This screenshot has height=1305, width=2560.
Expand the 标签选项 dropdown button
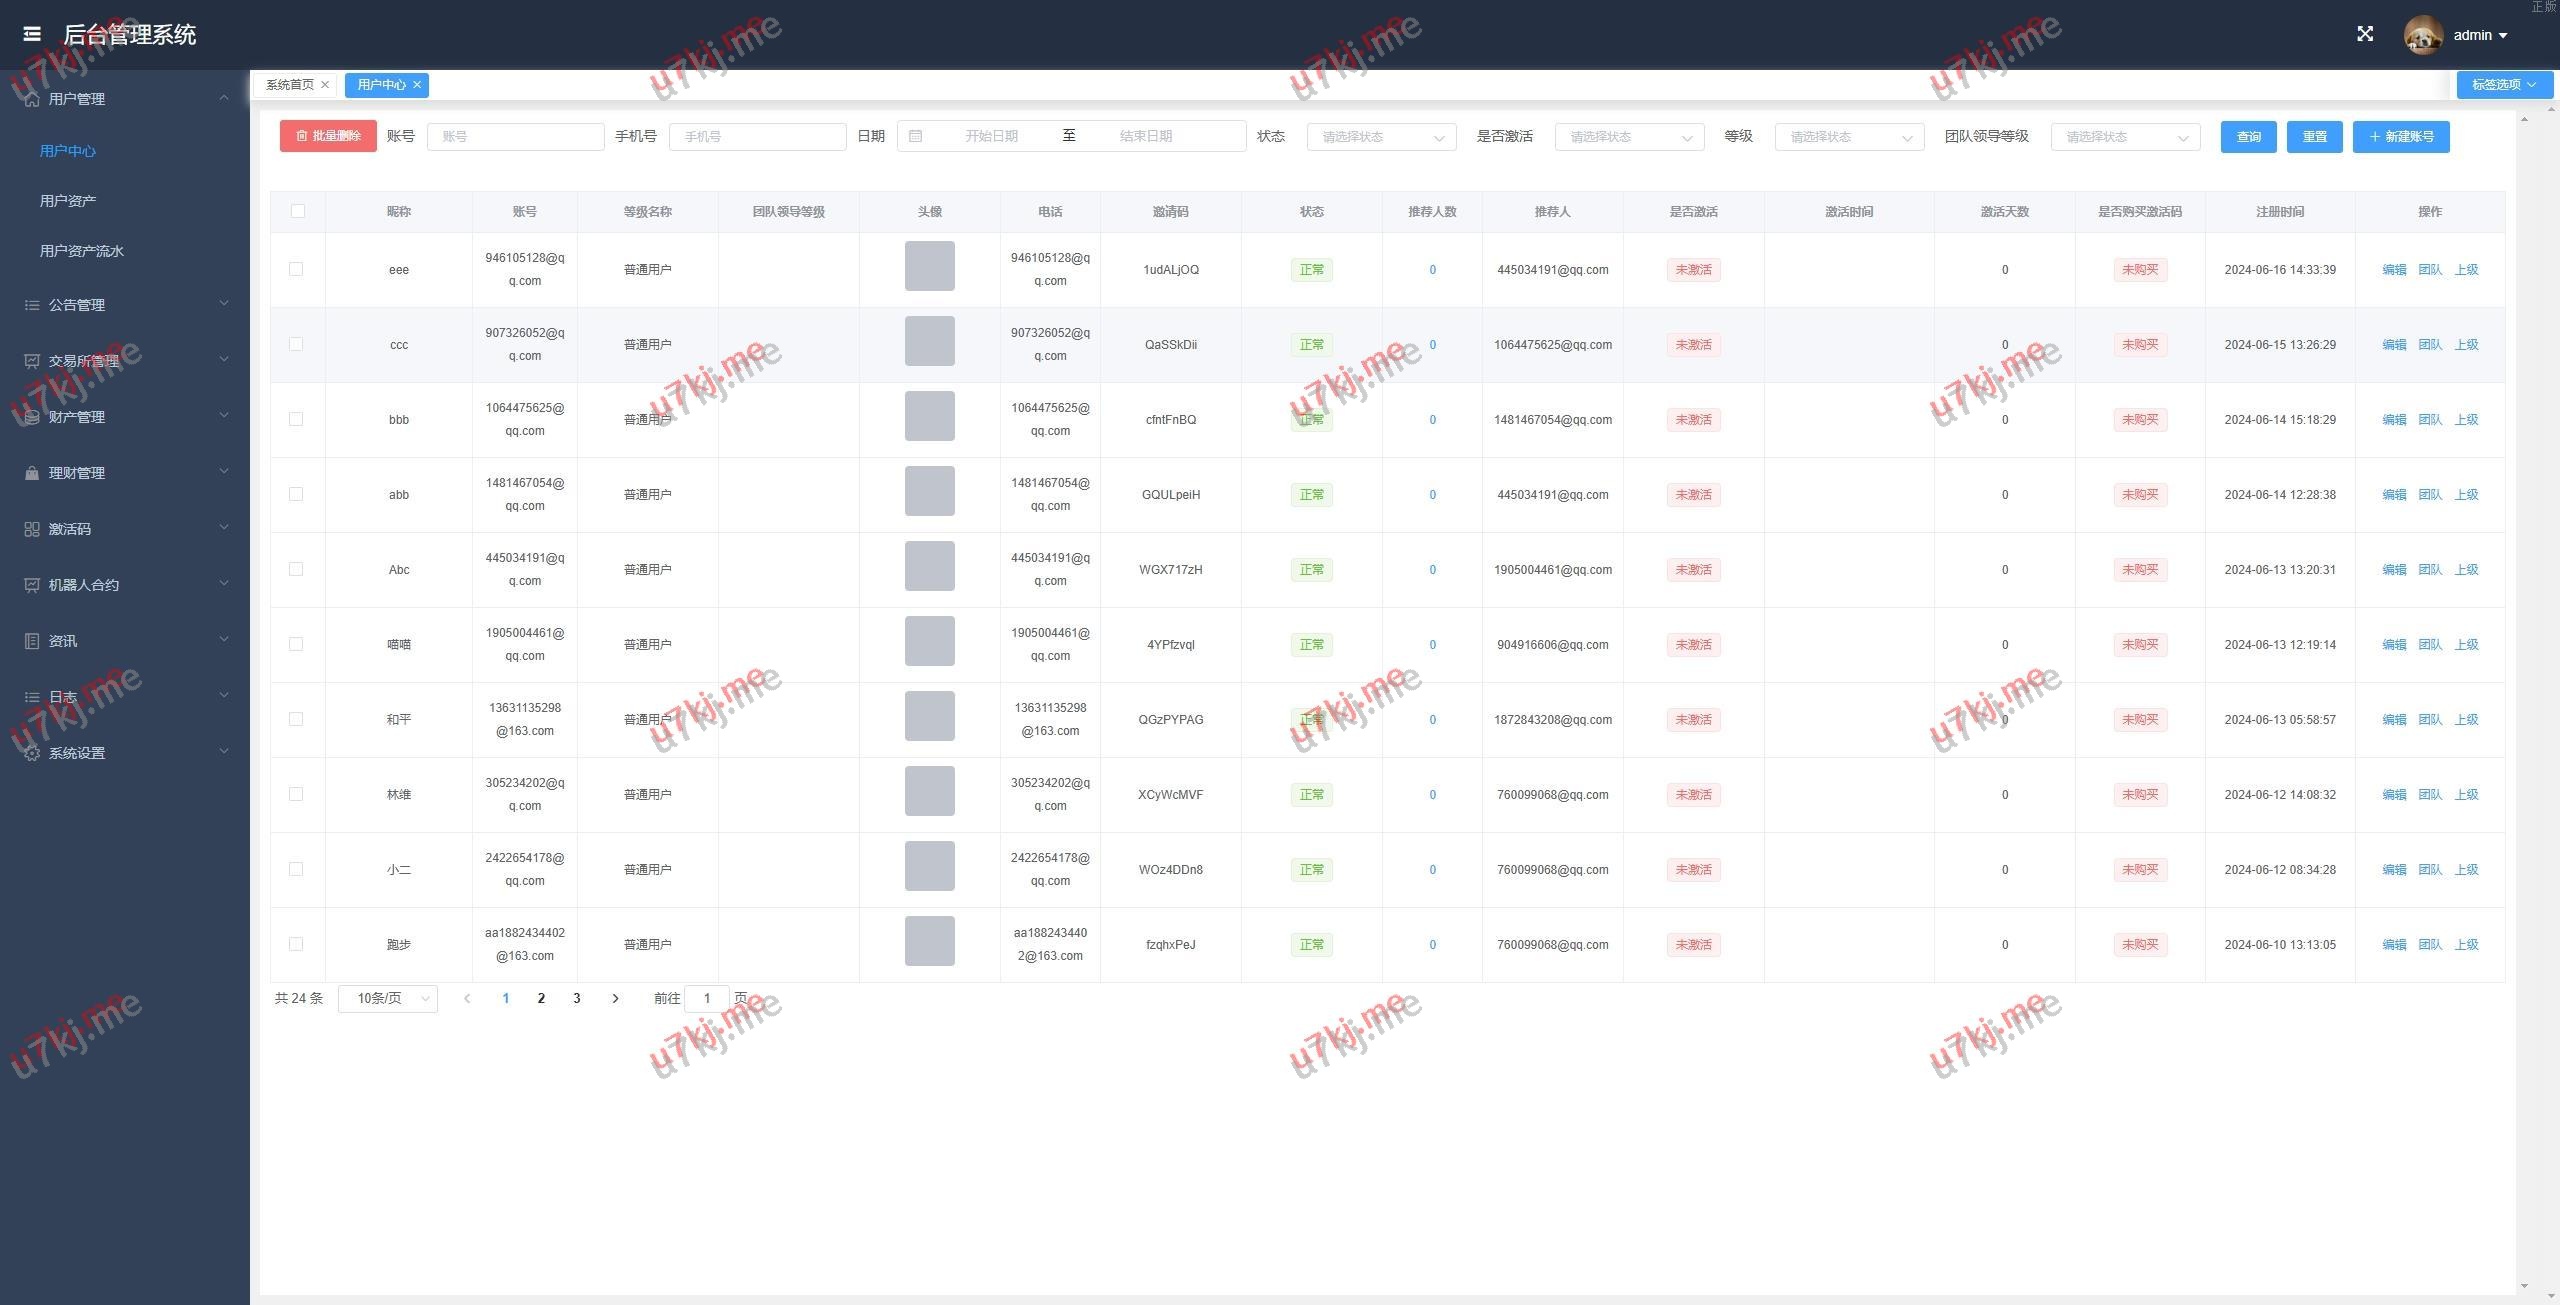coord(2504,85)
